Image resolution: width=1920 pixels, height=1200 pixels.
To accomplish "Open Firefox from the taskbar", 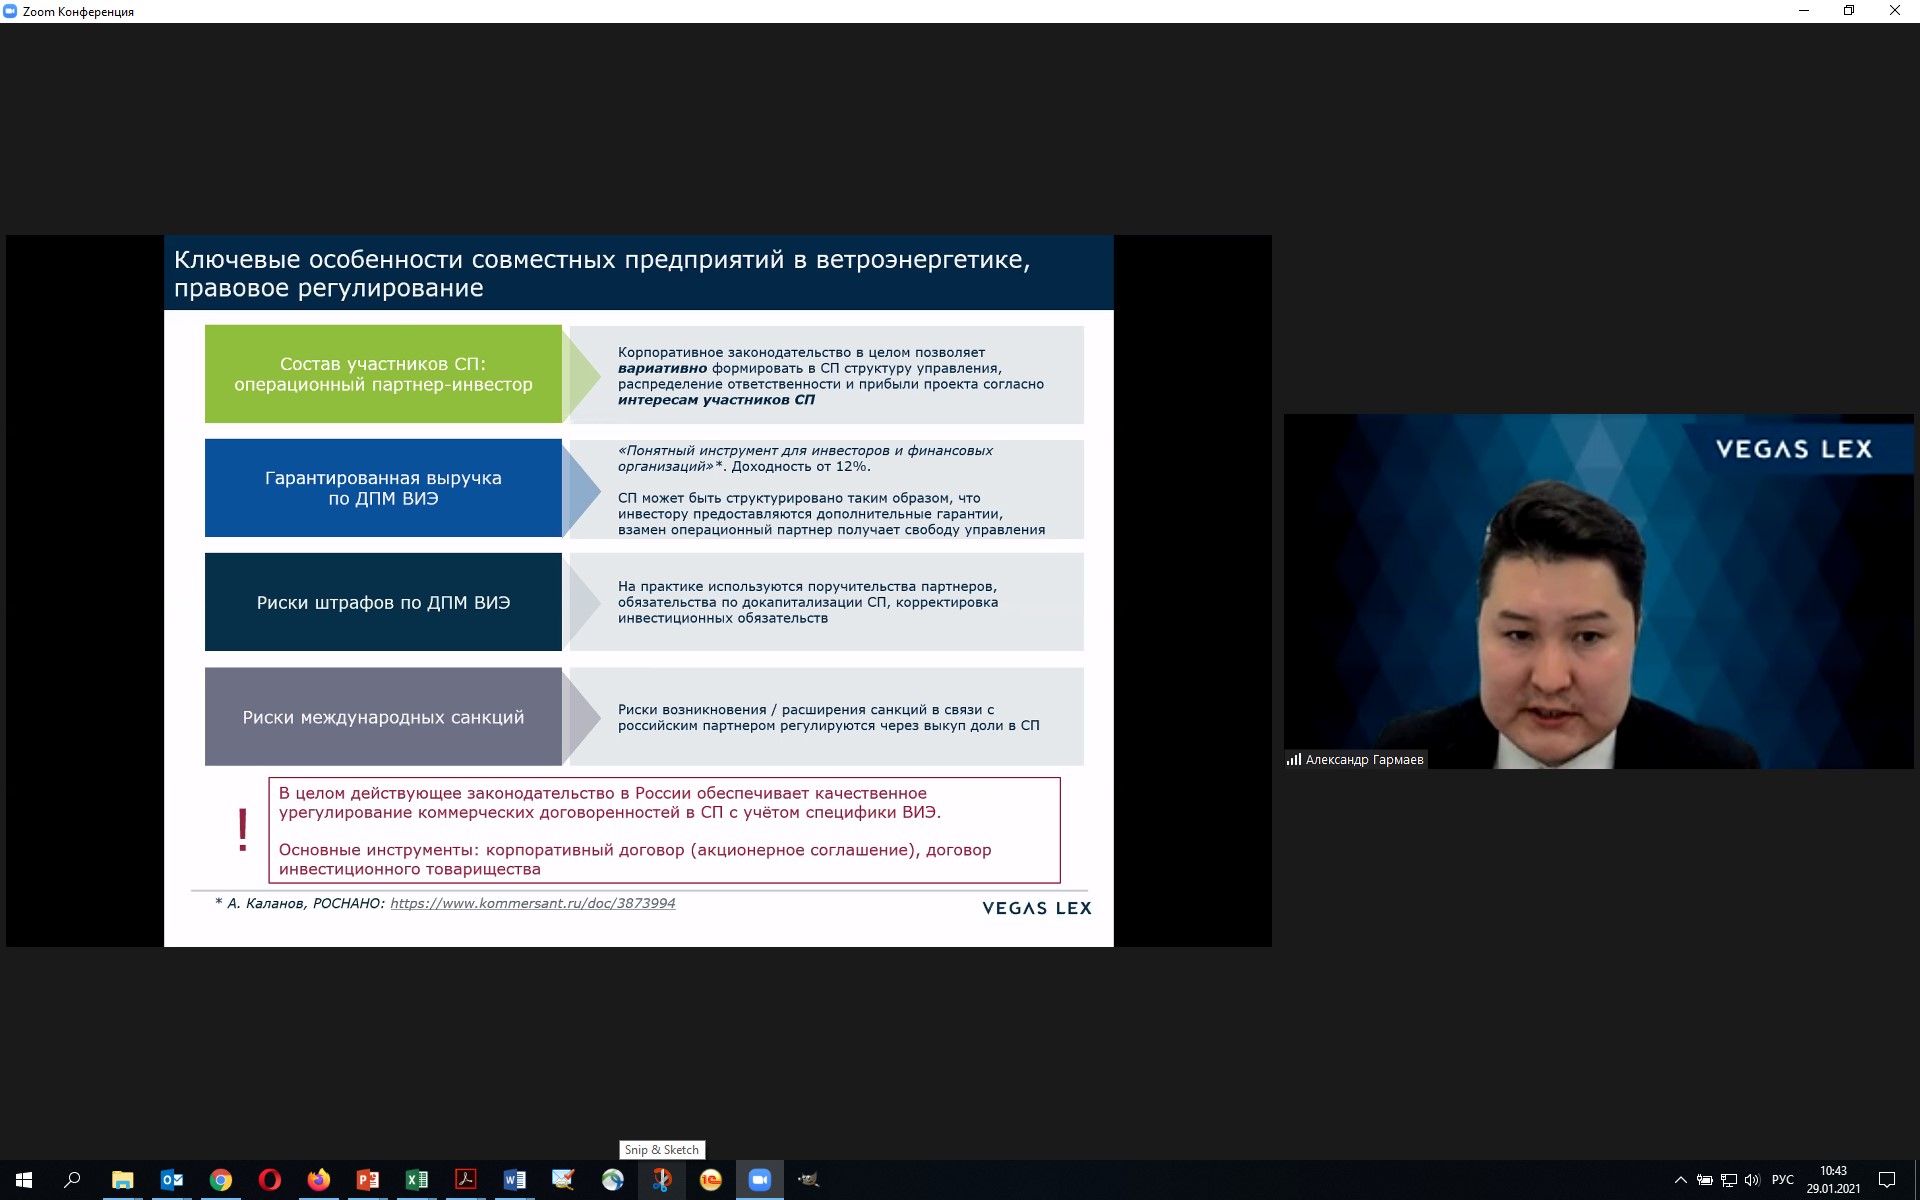I will pyautogui.click(x=319, y=1180).
